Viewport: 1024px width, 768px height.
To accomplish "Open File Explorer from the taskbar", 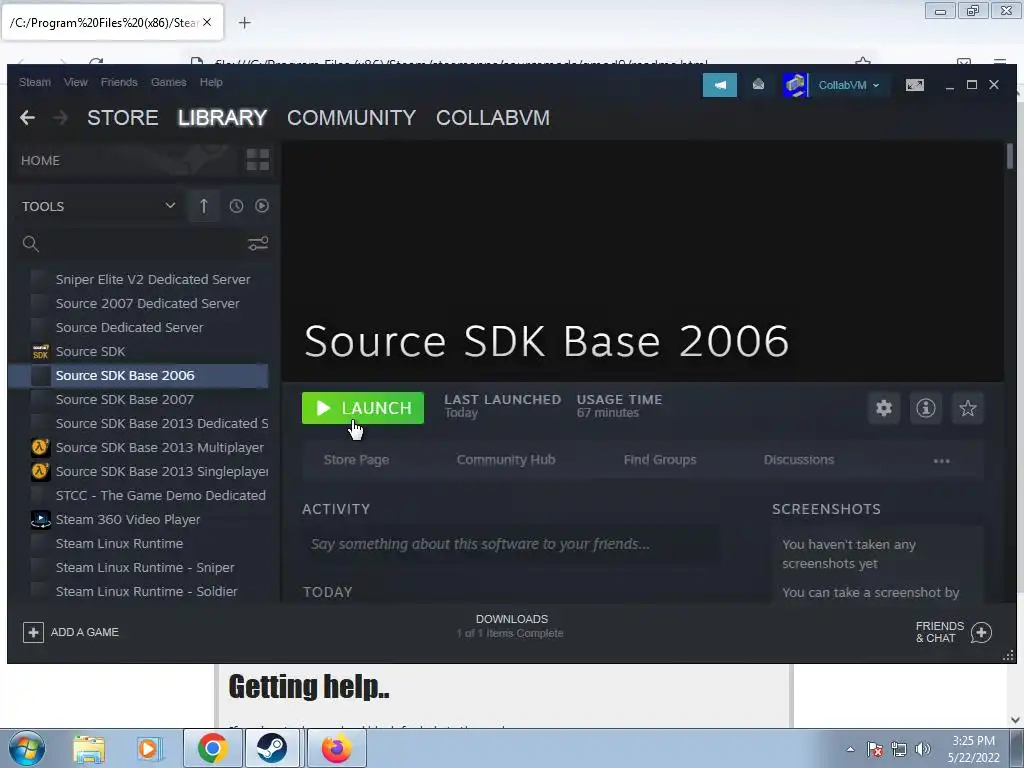I will coord(89,749).
